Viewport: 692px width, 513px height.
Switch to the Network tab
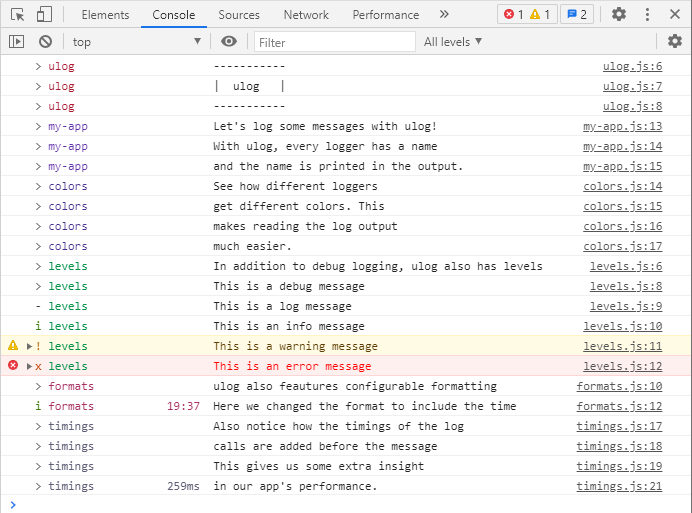306,15
